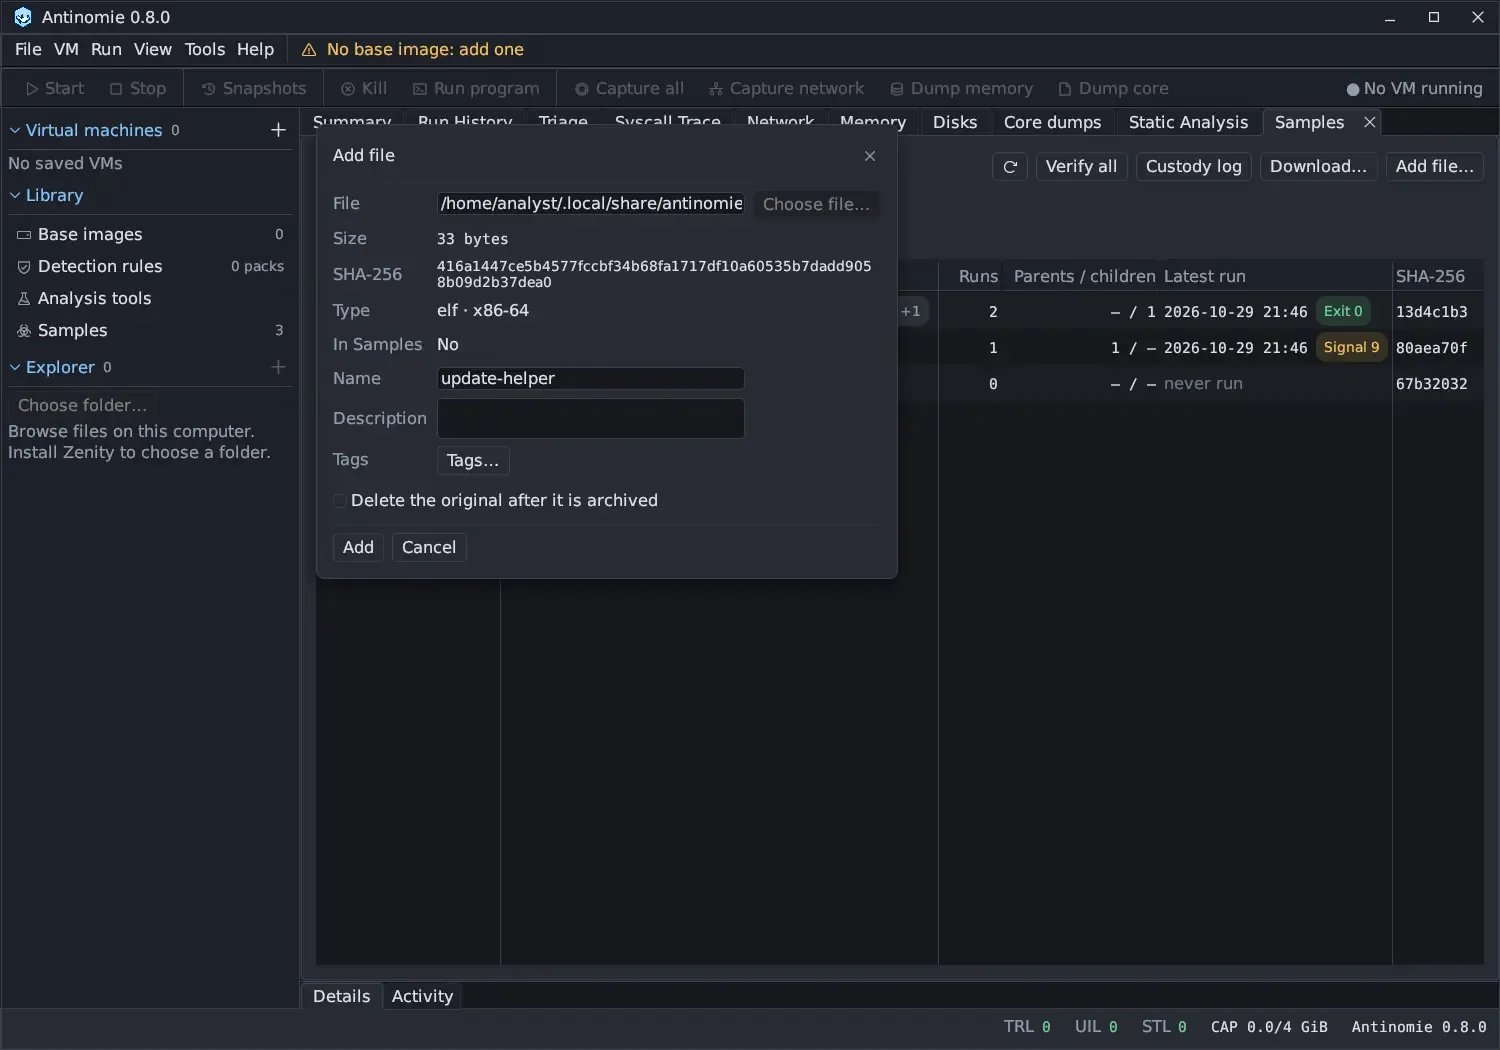Click Capture network in the toolbar
1500x1050 pixels.
(x=787, y=88)
